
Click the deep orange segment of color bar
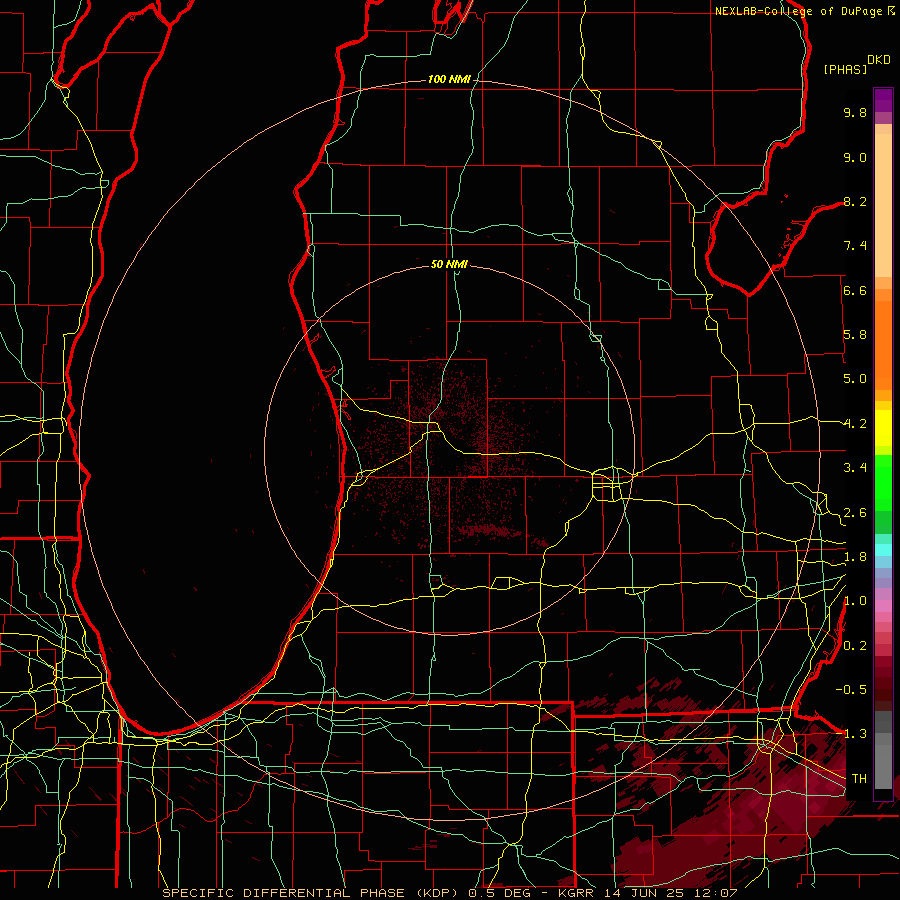883,344
